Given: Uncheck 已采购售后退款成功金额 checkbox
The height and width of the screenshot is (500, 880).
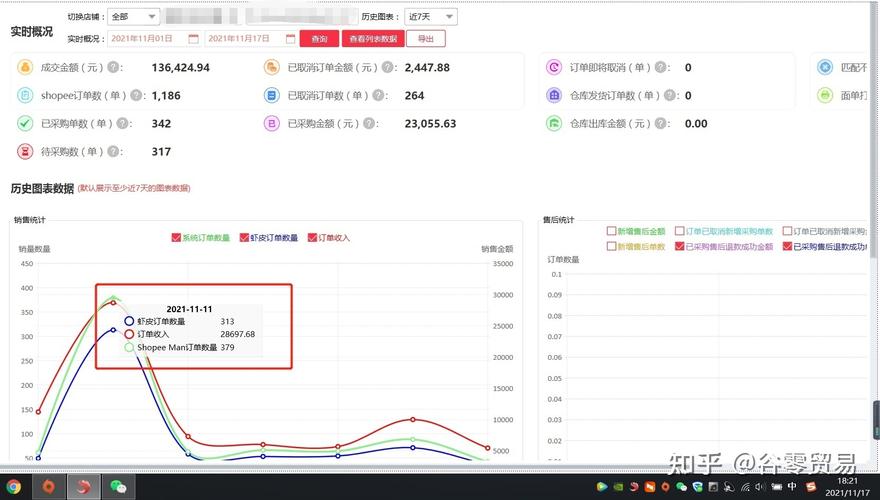Looking at the screenshot, I should click(x=680, y=246).
